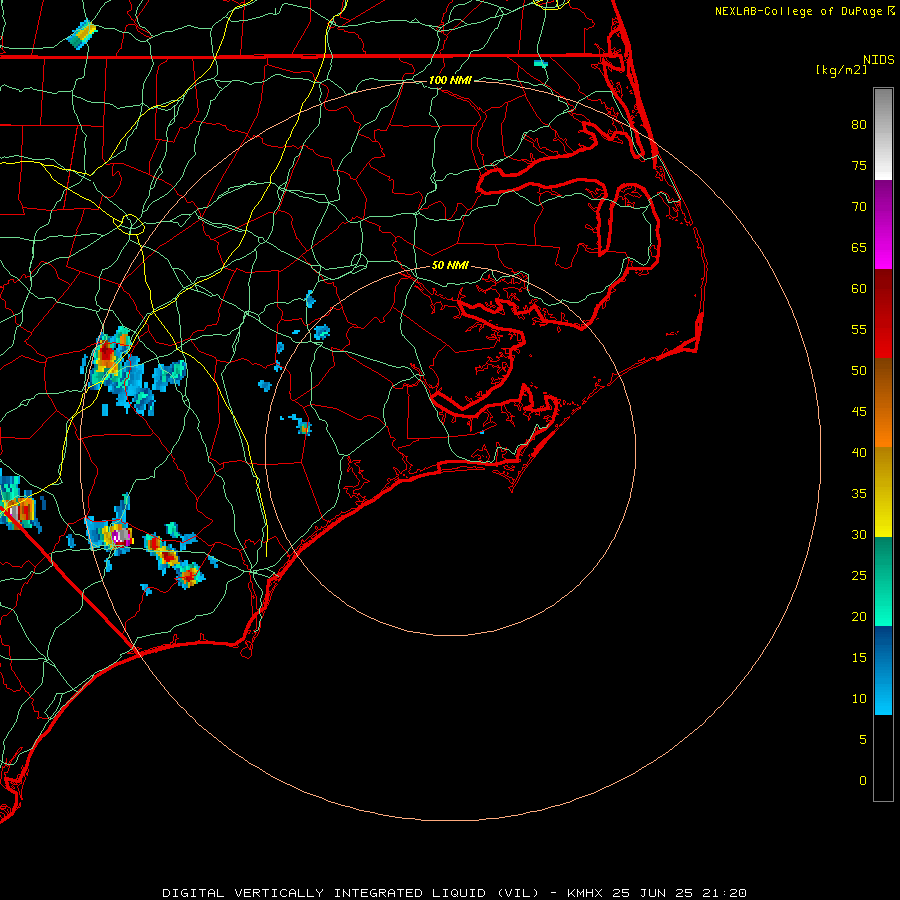Click the NIDS label above the legend

click(878, 60)
